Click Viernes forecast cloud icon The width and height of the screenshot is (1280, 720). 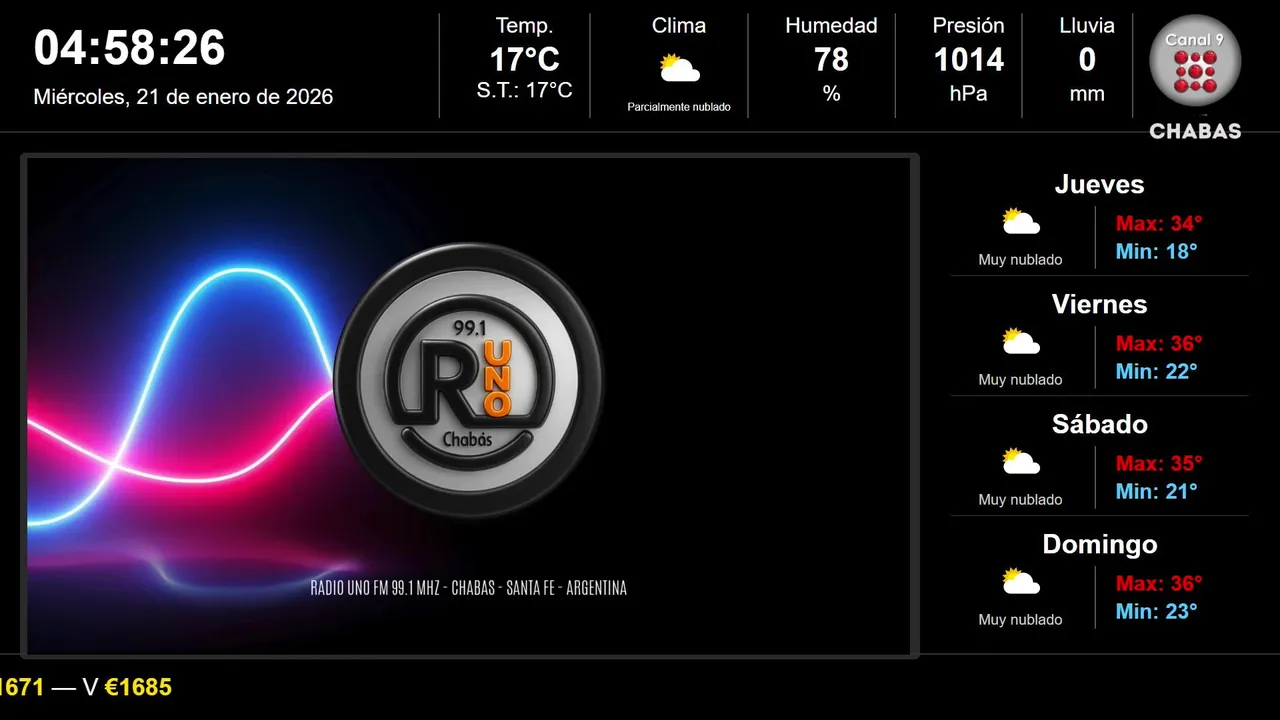1021,342
